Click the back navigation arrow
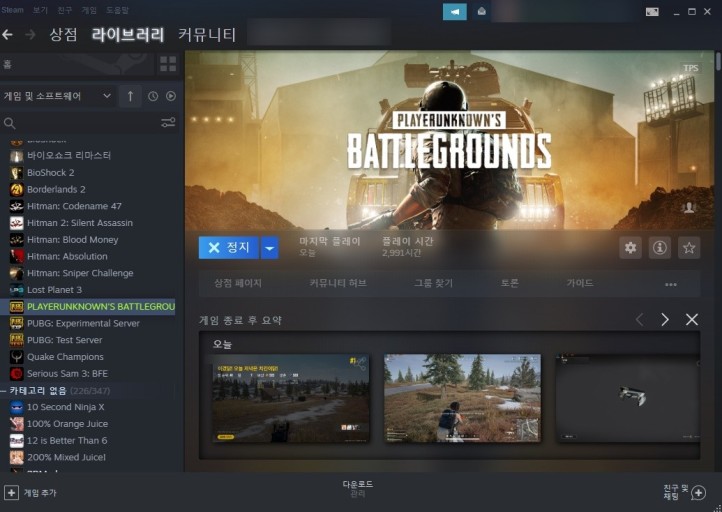The width and height of the screenshot is (722, 512). [x=7, y=35]
